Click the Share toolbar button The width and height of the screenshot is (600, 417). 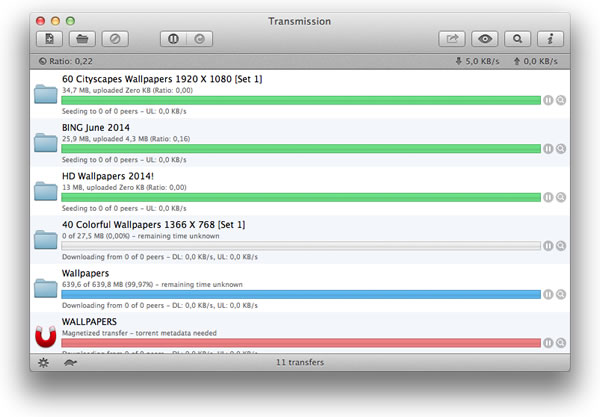[452, 39]
